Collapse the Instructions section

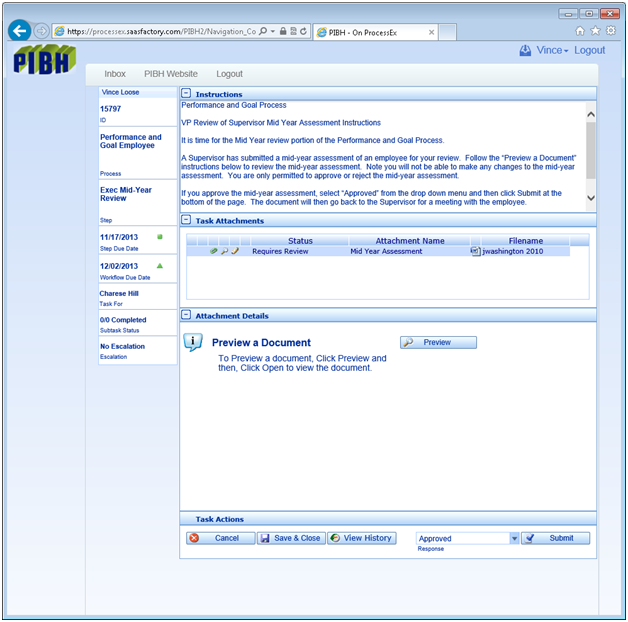tap(186, 94)
